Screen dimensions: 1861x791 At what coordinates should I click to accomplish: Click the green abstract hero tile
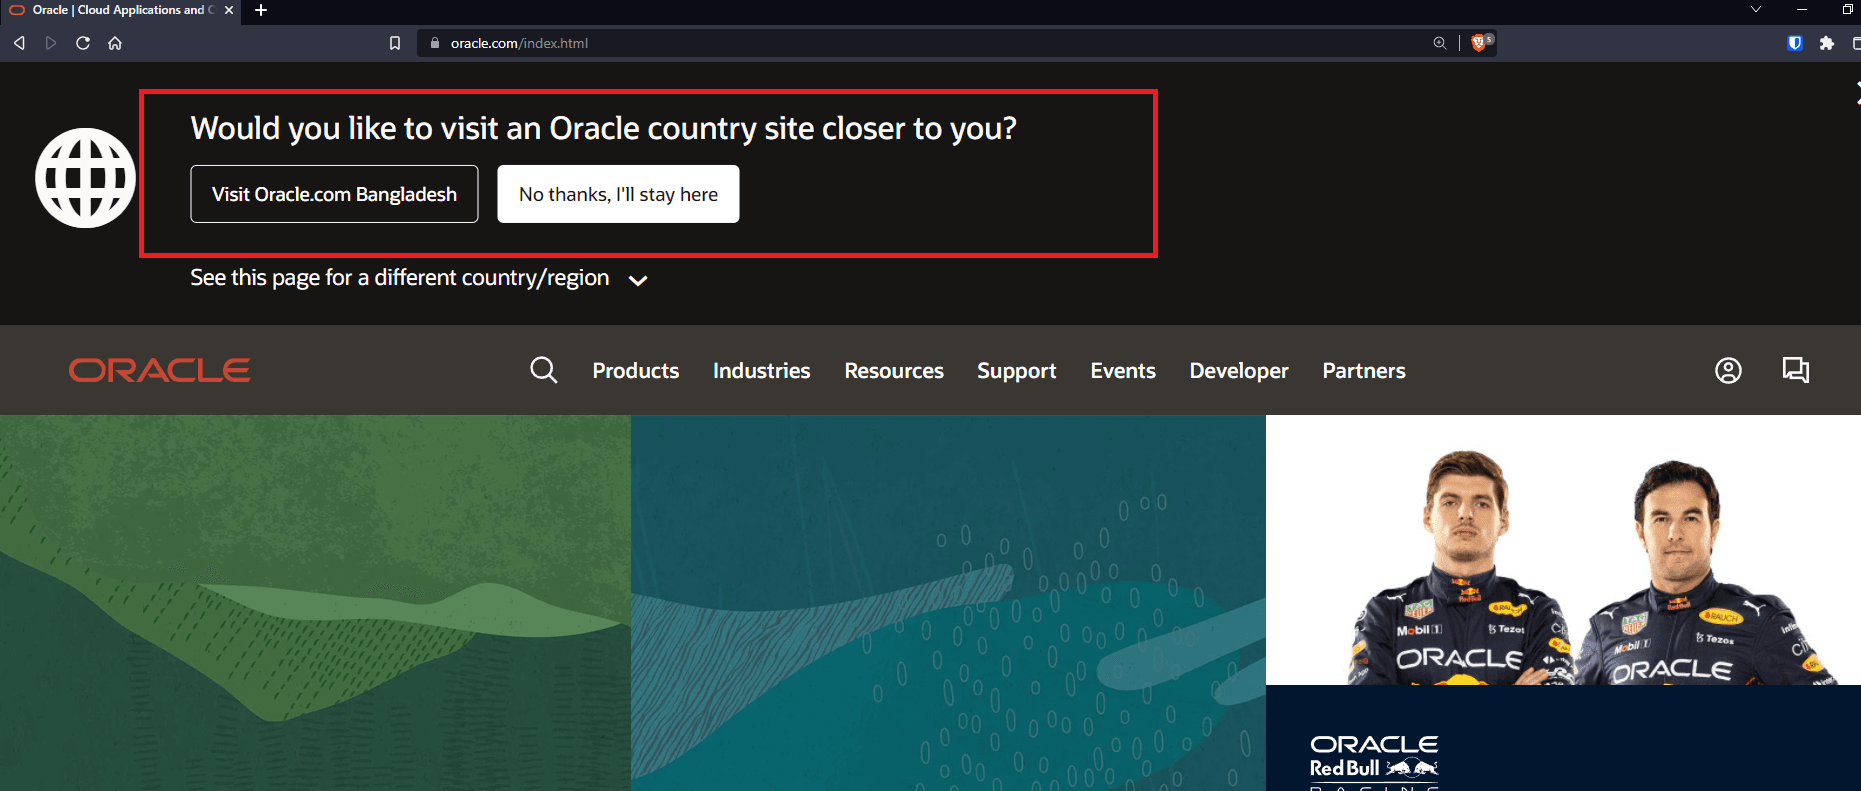315,603
